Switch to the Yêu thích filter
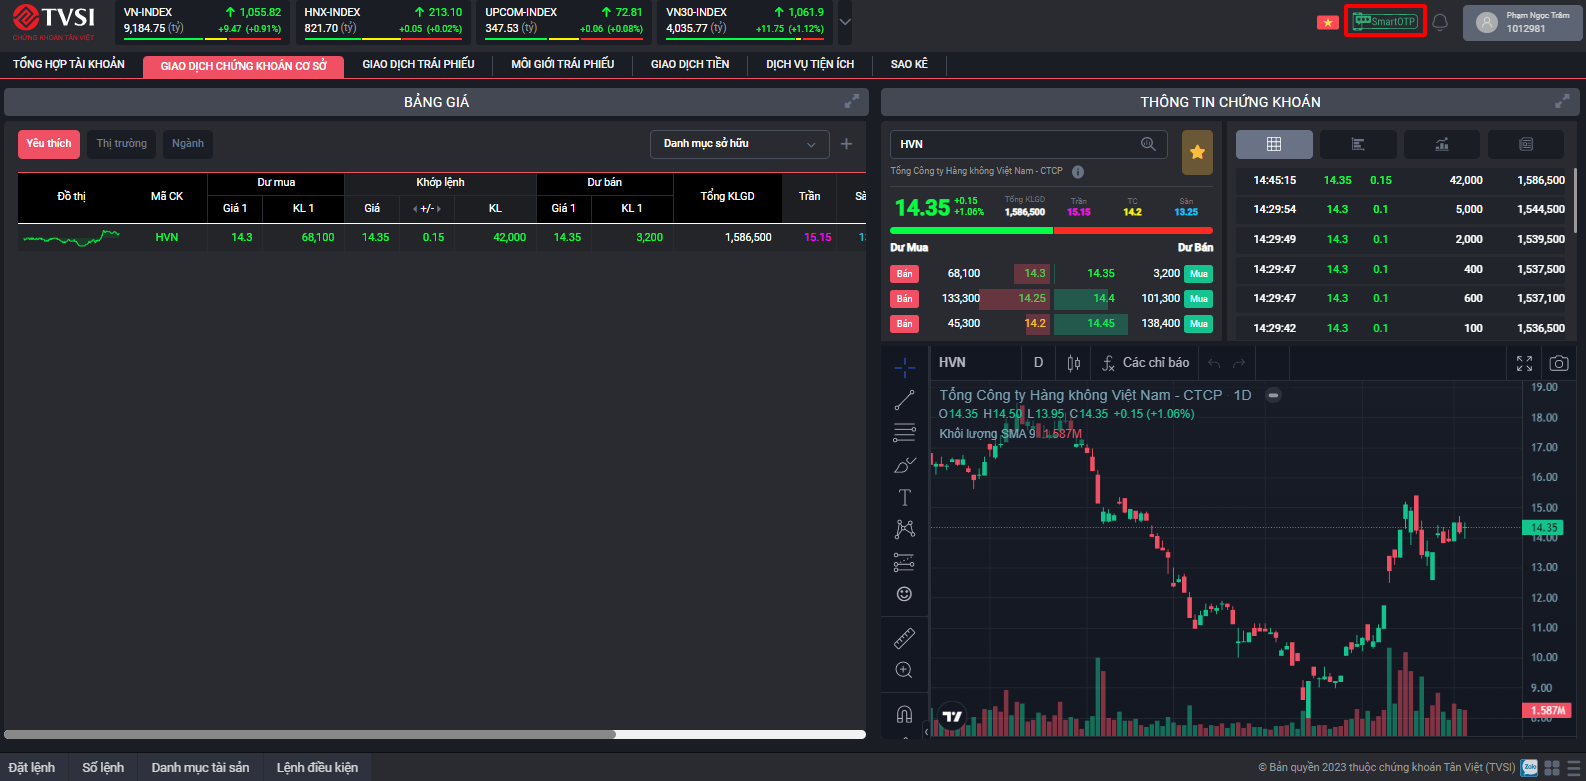Image resolution: width=1586 pixels, height=781 pixels. coord(49,144)
